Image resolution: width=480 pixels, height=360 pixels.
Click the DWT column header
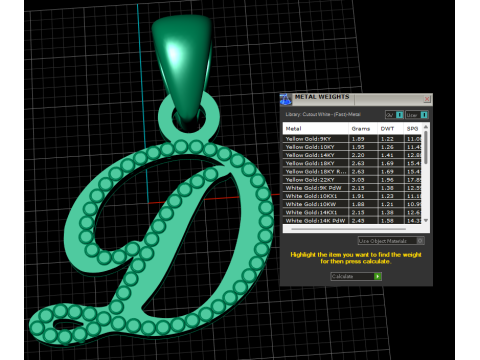(390, 128)
